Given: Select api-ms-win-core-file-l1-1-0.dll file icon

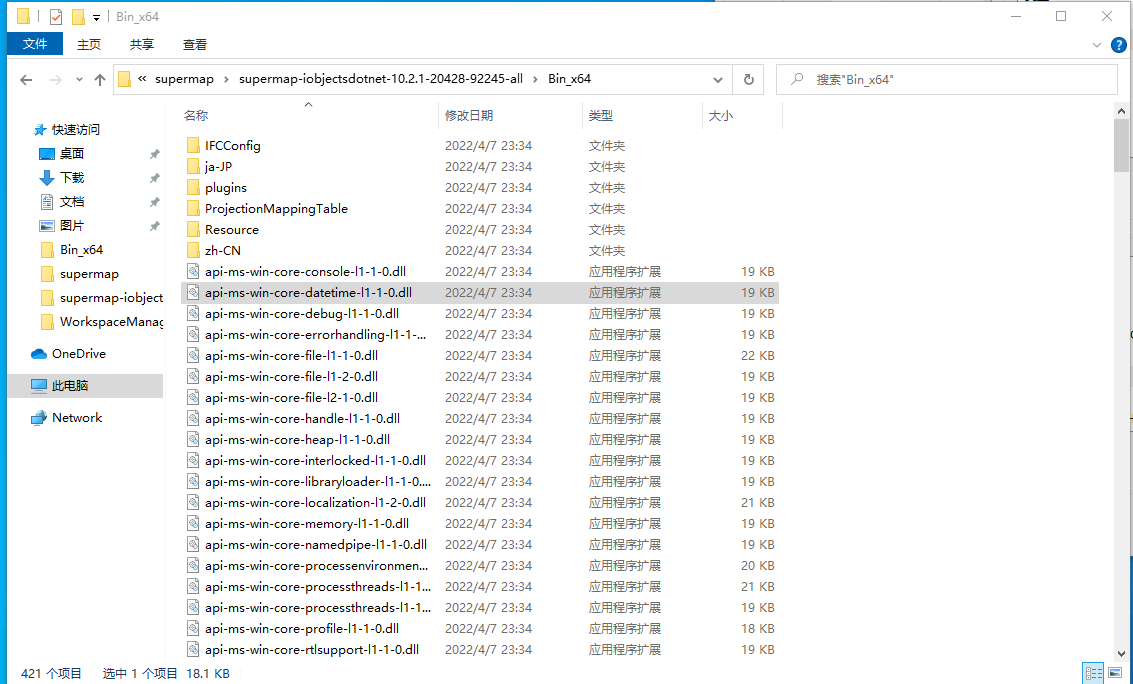Looking at the screenshot, I should point(192,355).
